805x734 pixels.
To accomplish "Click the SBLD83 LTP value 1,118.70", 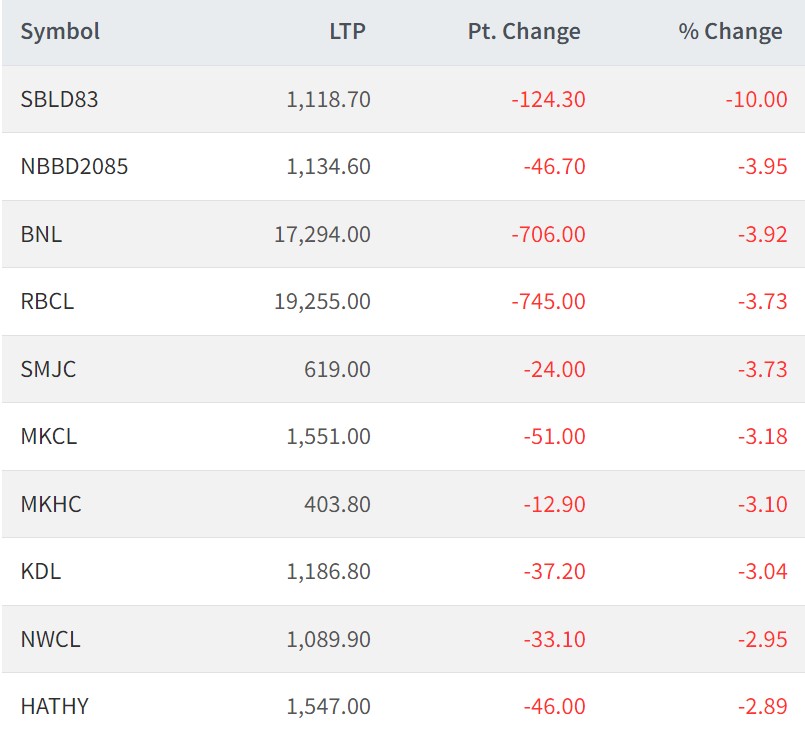I will click(x=328, y=99).
